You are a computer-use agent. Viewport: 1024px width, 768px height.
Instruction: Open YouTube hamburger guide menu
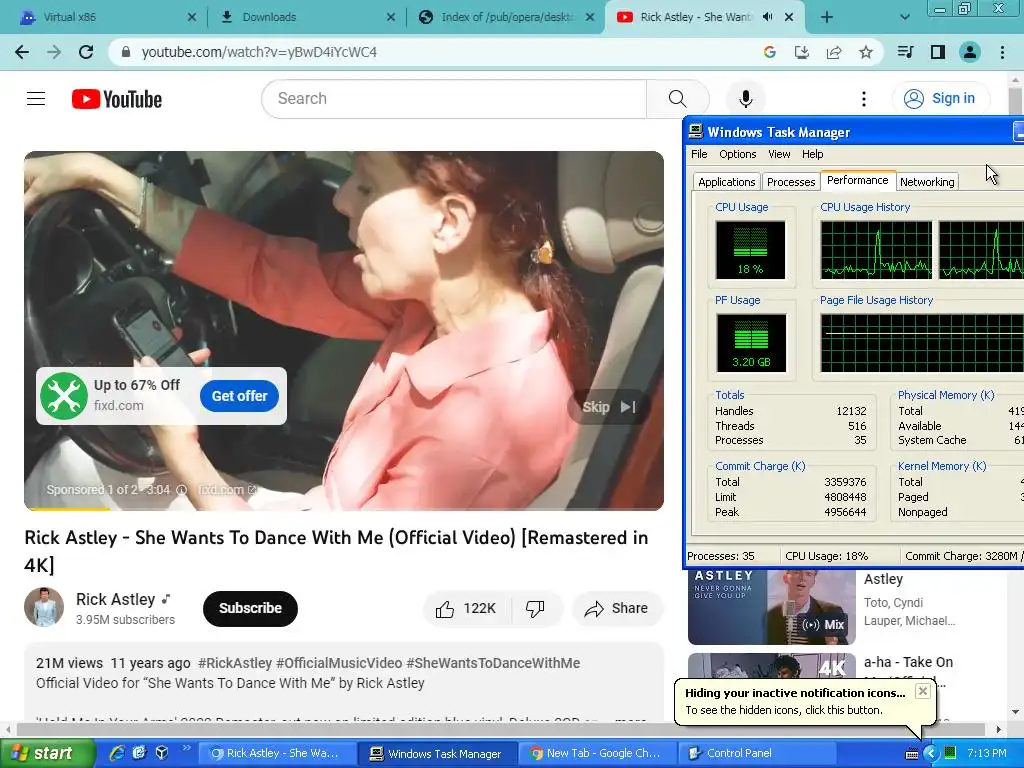tap(36, 99)
